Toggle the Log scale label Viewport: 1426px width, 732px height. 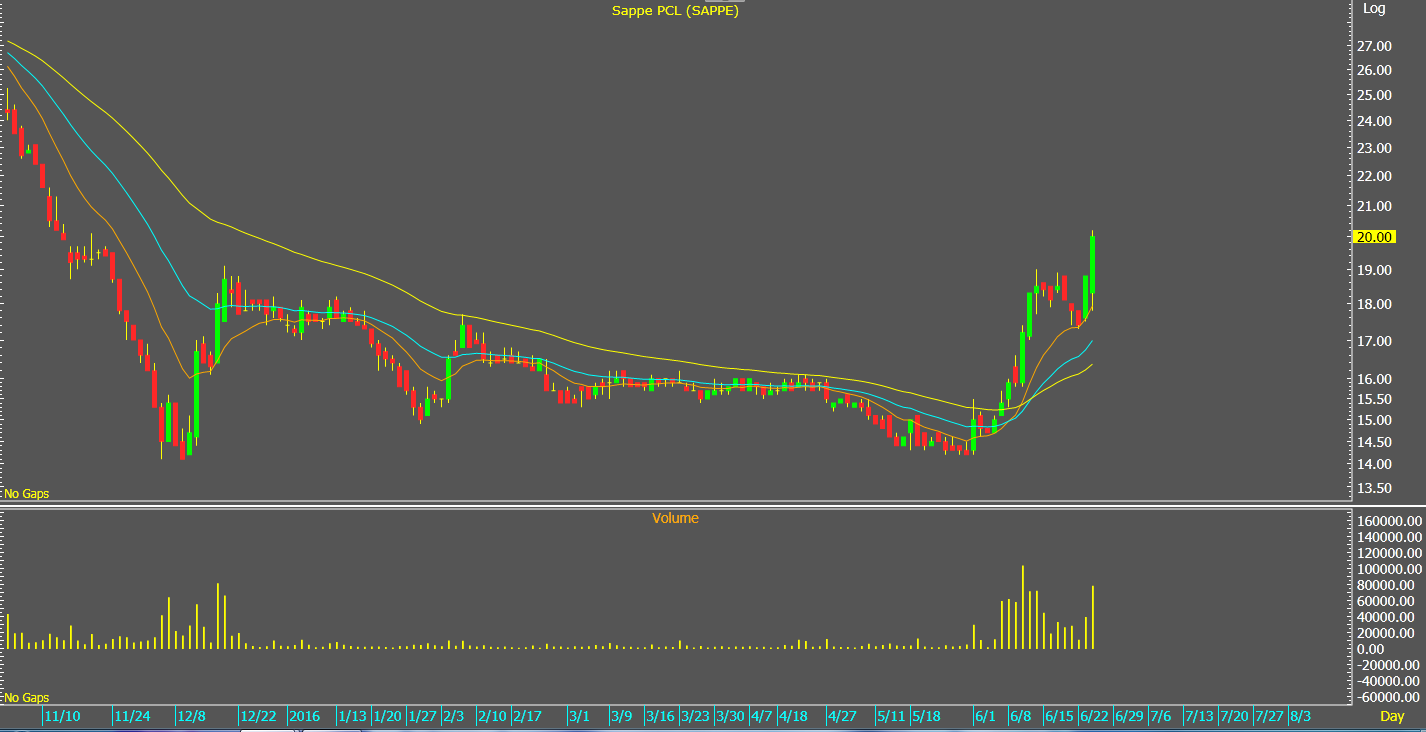pyautogui.click(x=1374, y=8)
